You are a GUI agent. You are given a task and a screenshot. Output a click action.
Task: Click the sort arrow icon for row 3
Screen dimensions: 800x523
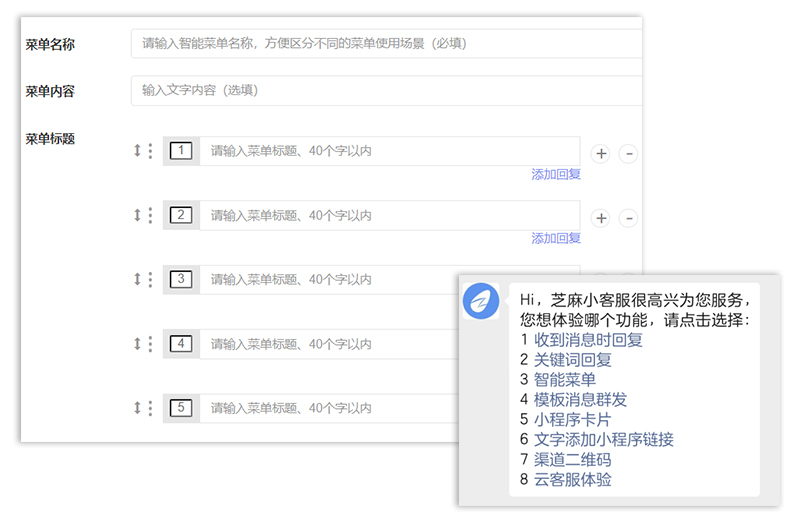[x=137, y=279]
